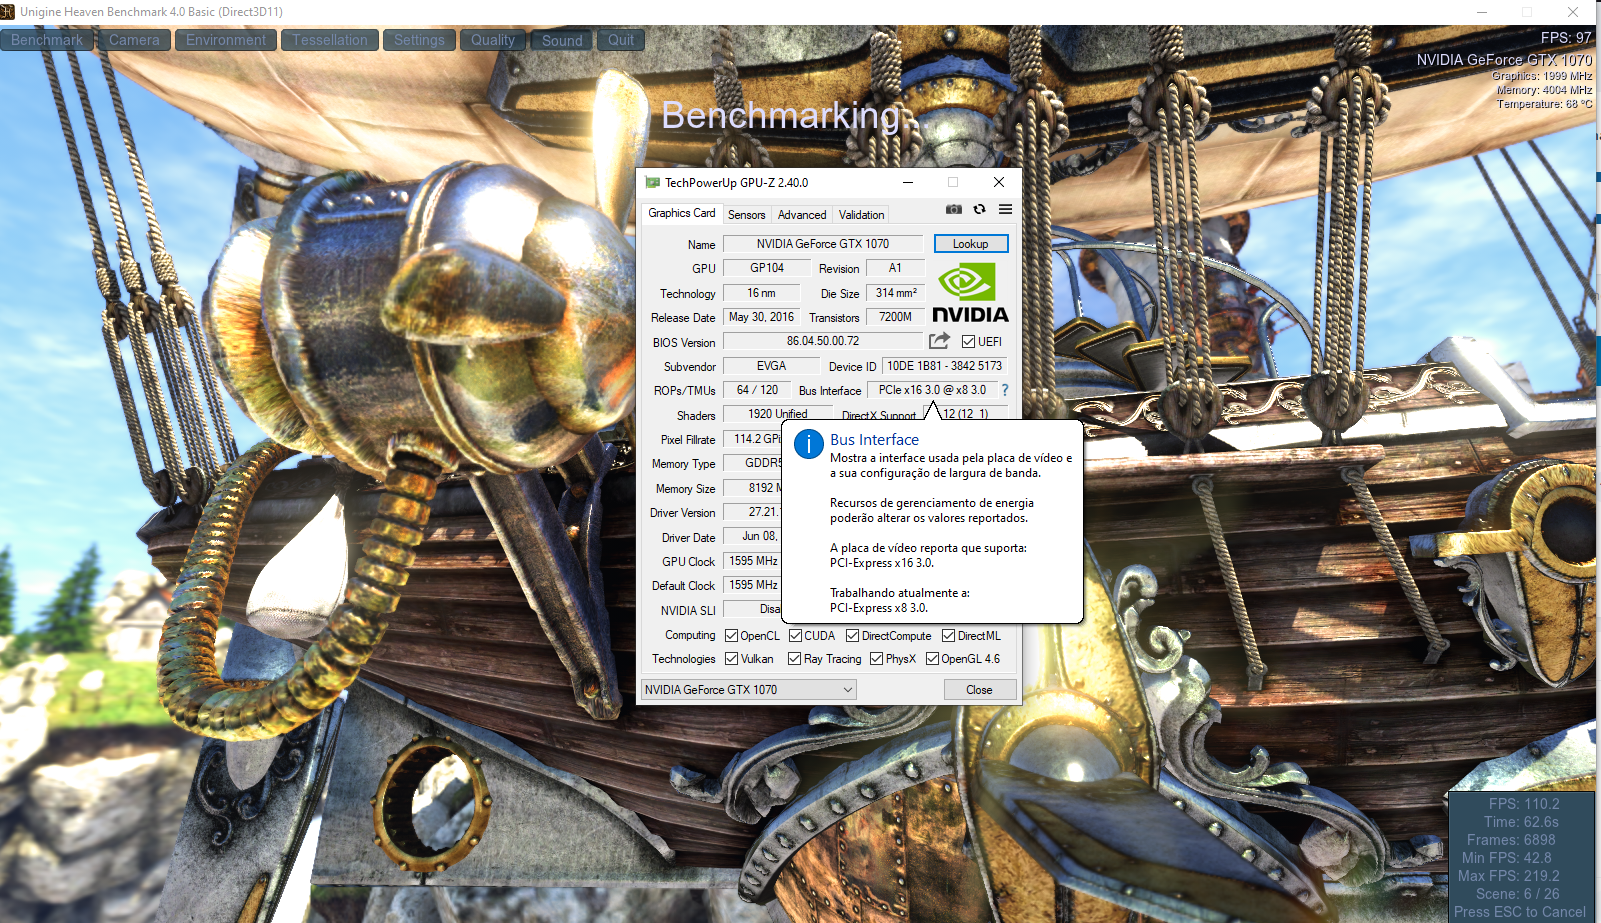Minimize the Unigine Heaven window

click(x=1481, y=12)
